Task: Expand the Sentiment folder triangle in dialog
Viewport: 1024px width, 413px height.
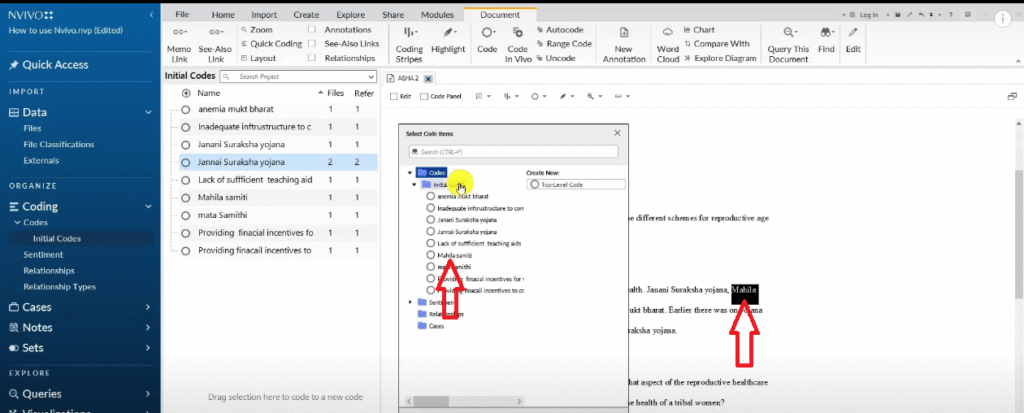Action: (410, 302)
